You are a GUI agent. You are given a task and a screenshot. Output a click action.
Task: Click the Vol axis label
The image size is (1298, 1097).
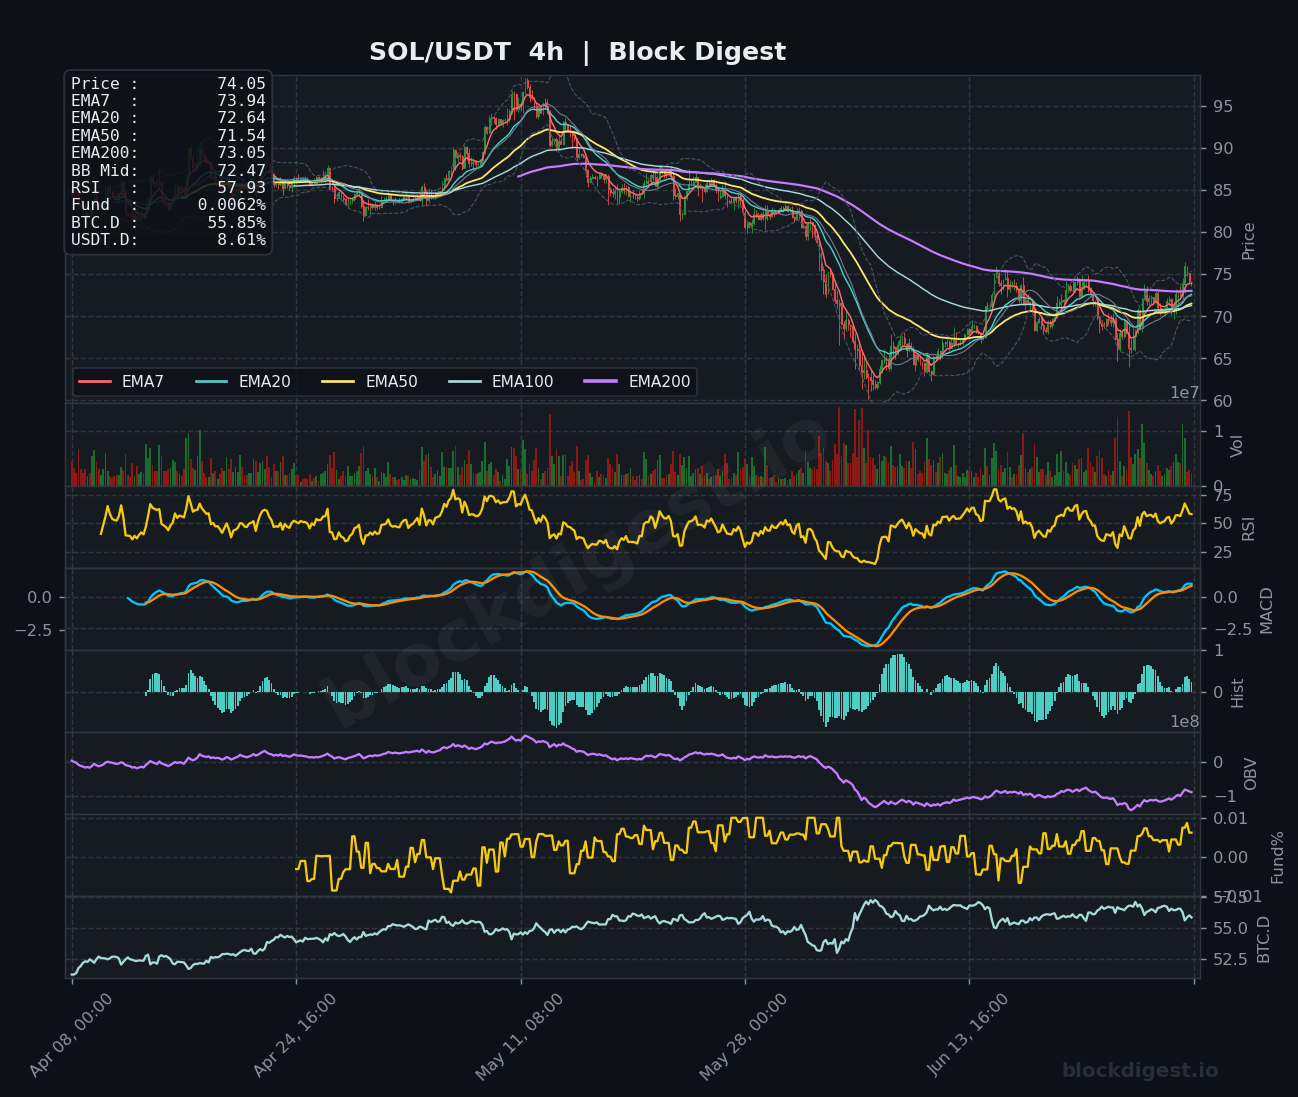pos(1238,446)
